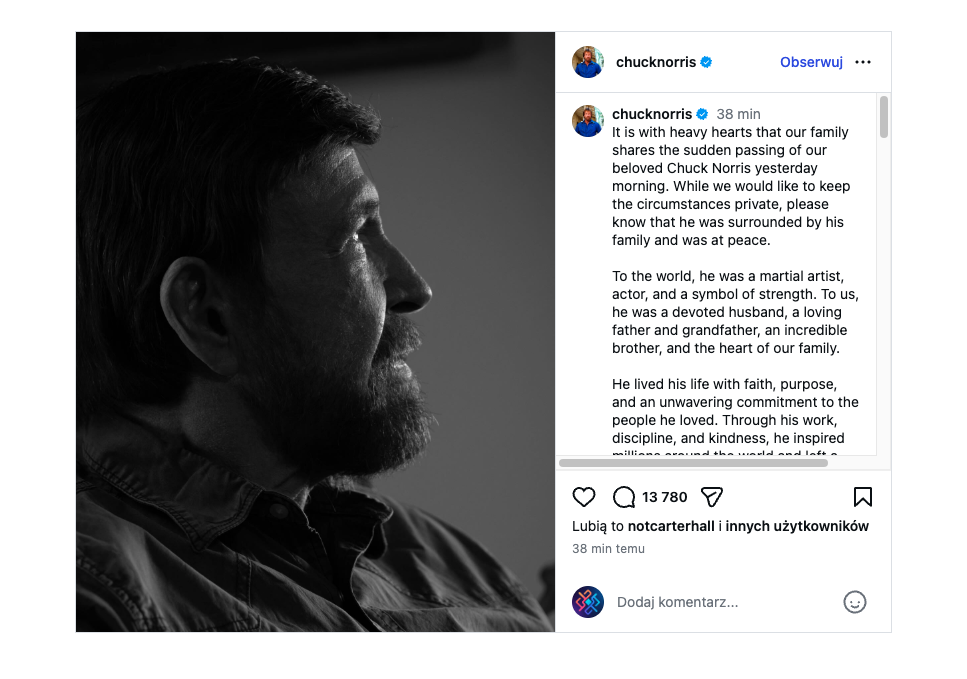This screenshot has width=967, height=679.
Task: Save post with bookmark icon
Action: tap(862, 497)
